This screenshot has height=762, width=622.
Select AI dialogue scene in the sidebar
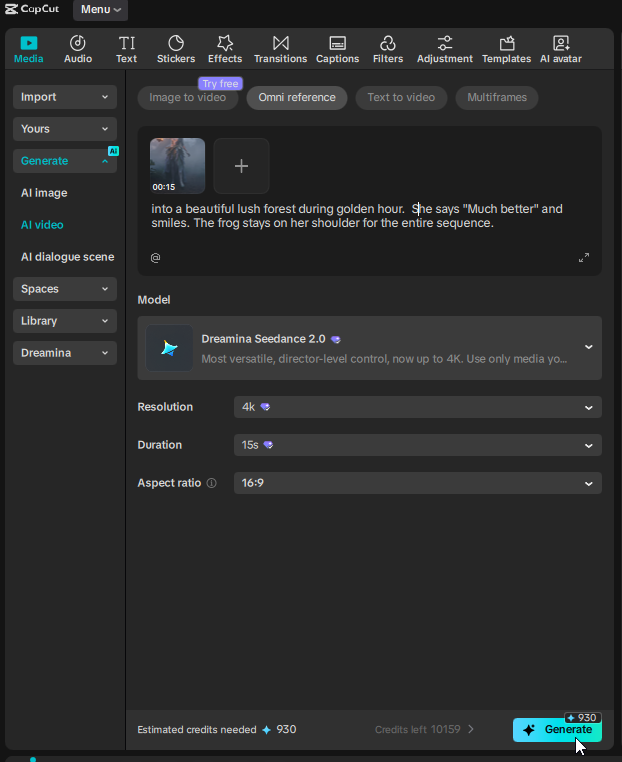[x=68, y=257]
